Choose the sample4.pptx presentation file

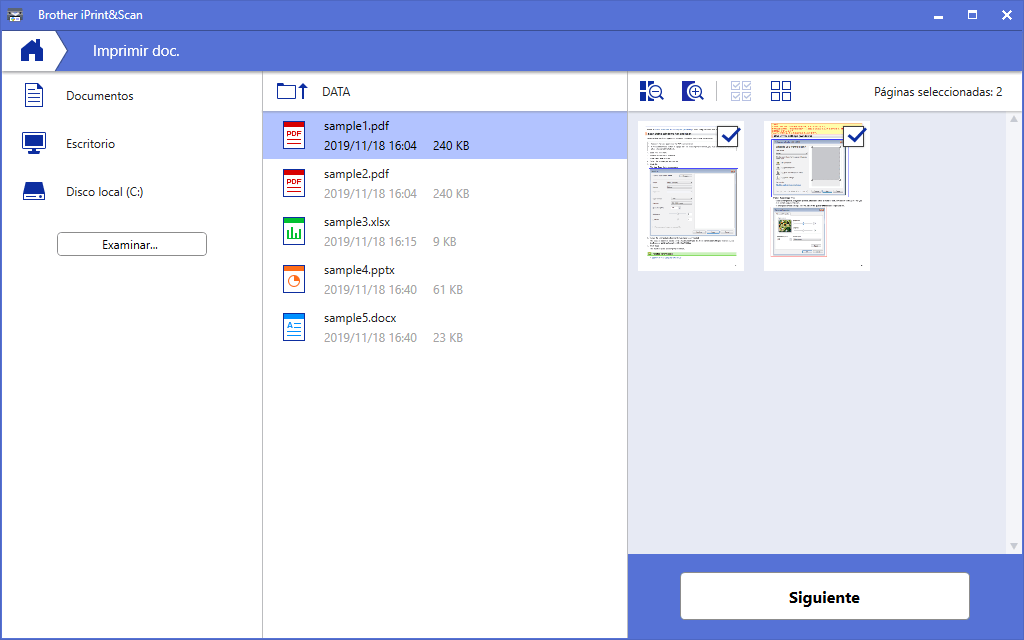coord(444,280)
